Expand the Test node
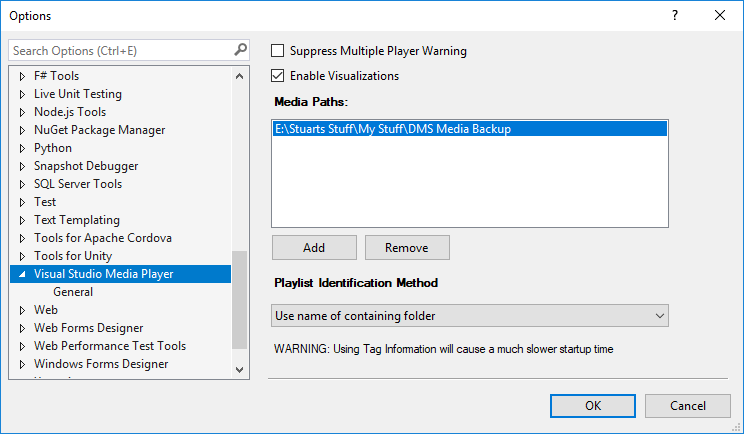 tap(22, 202)
